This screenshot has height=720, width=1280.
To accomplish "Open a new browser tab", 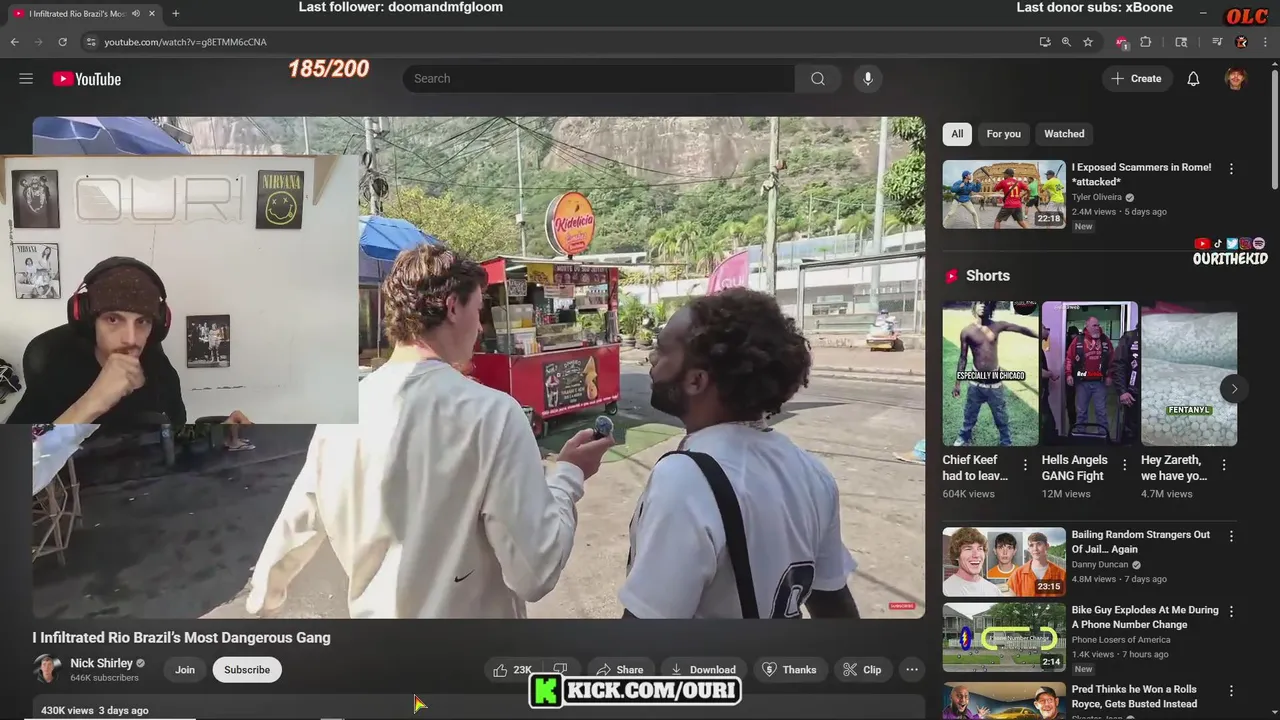I will [x=176, y=14].
